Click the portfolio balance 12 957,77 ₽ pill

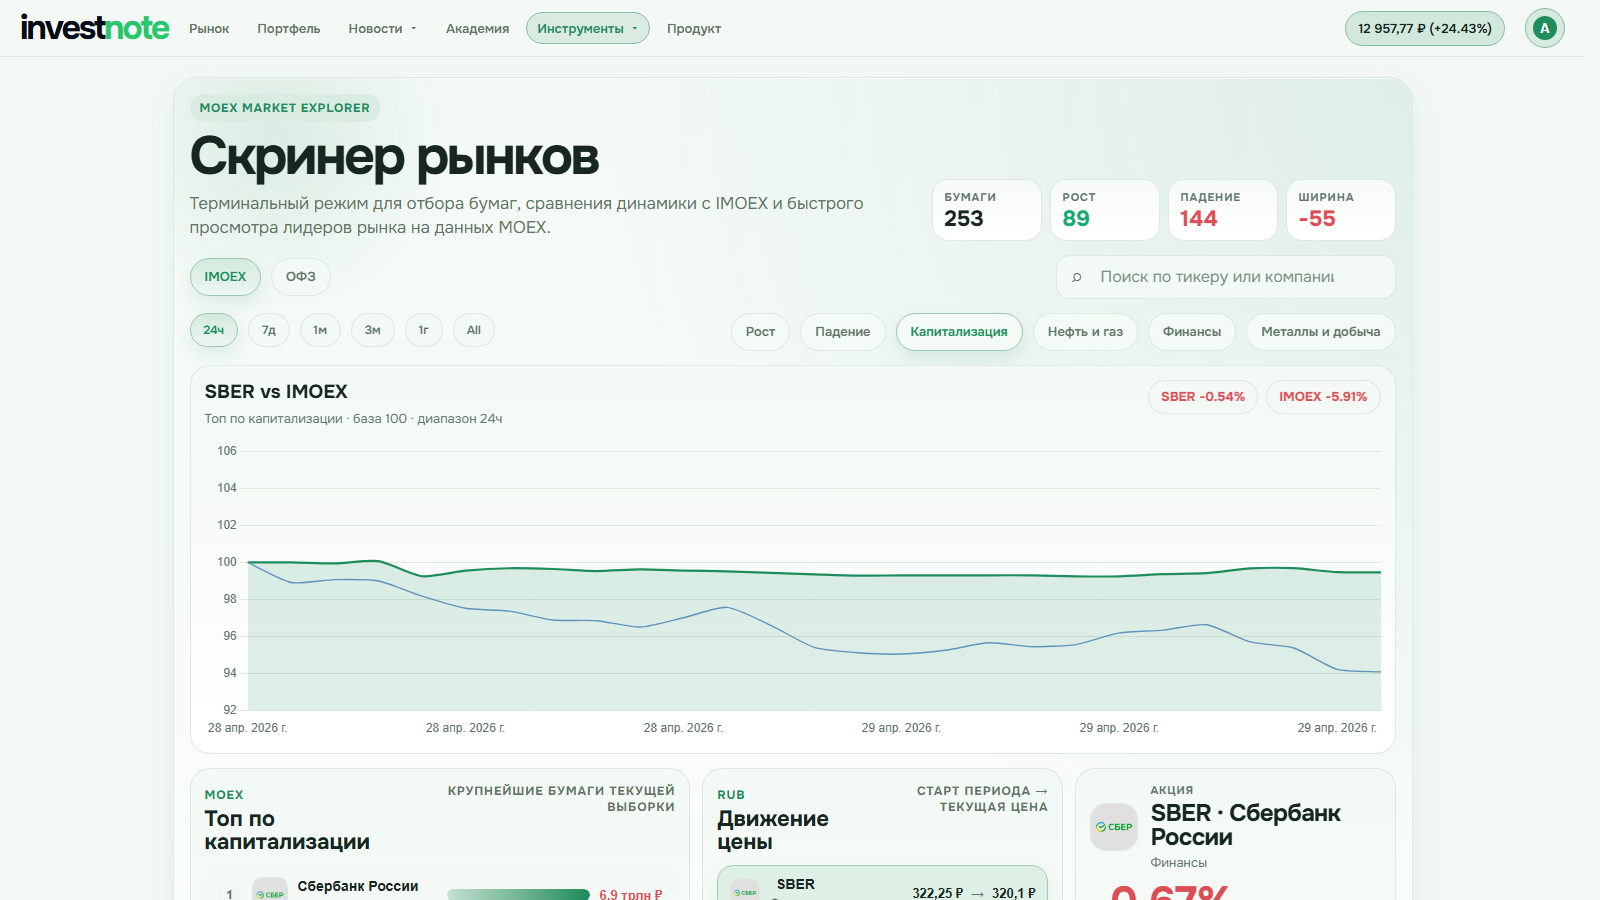(x=1424, y=28)
